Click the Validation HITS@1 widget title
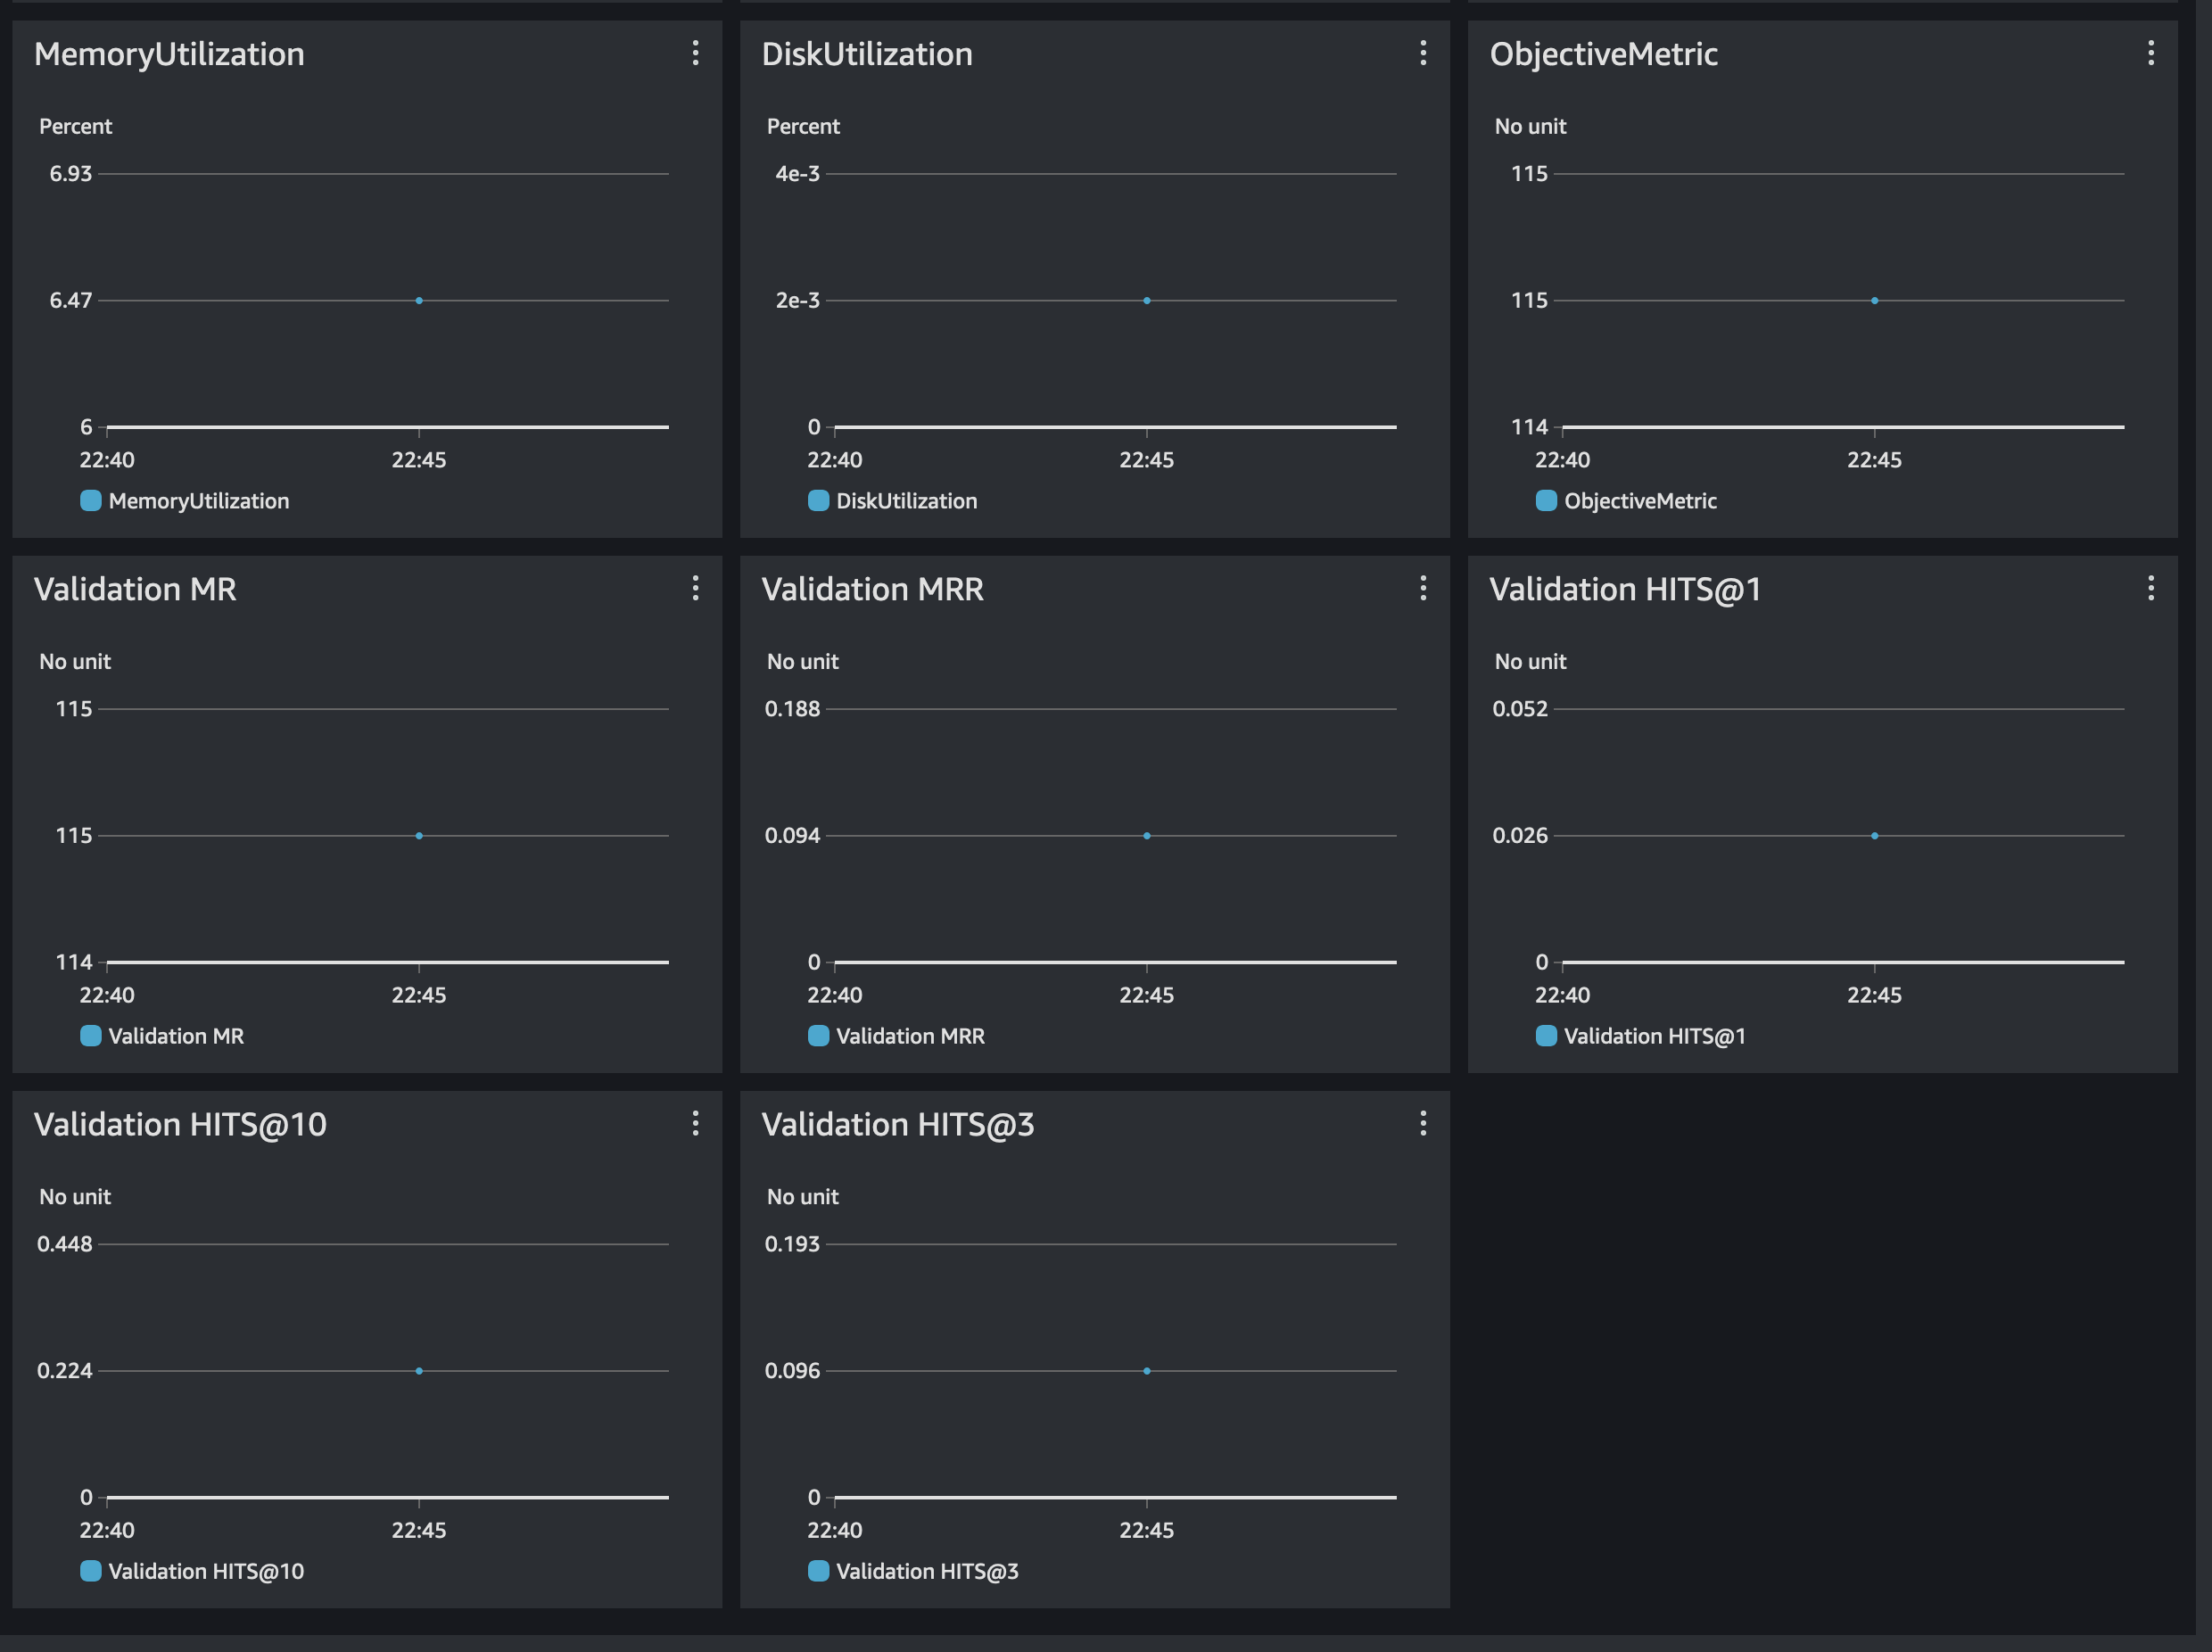The width and height of the screenshot is (2212, 1652). click(1626, 589)
